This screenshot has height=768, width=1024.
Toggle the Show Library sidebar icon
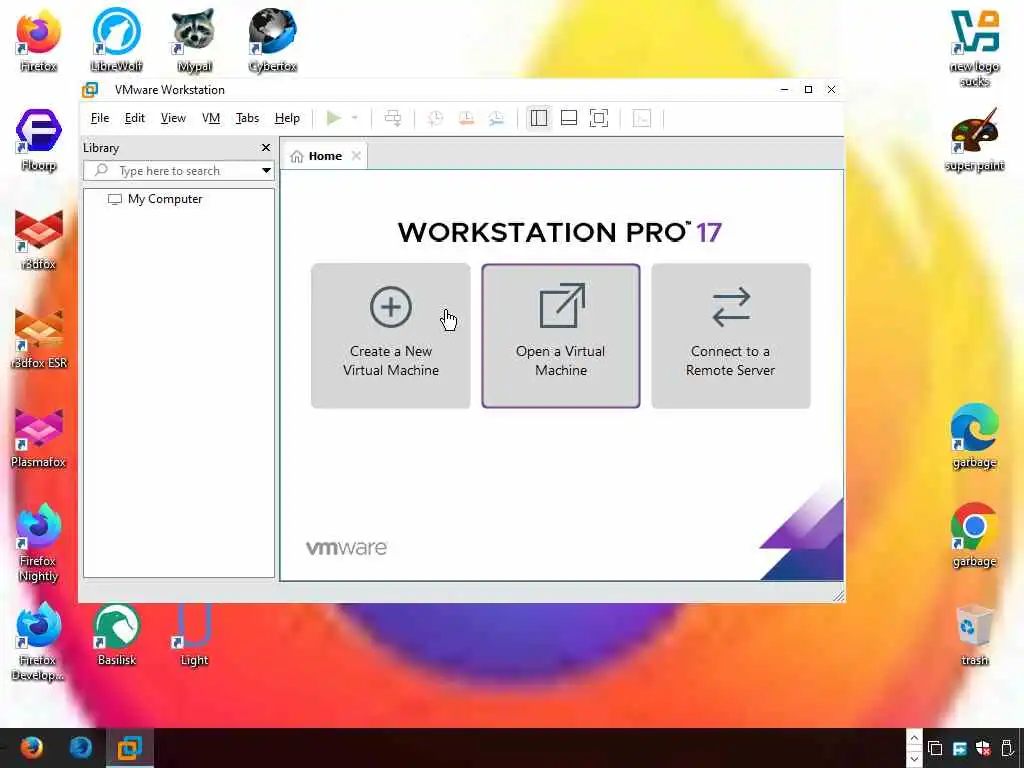pos(539,118)
